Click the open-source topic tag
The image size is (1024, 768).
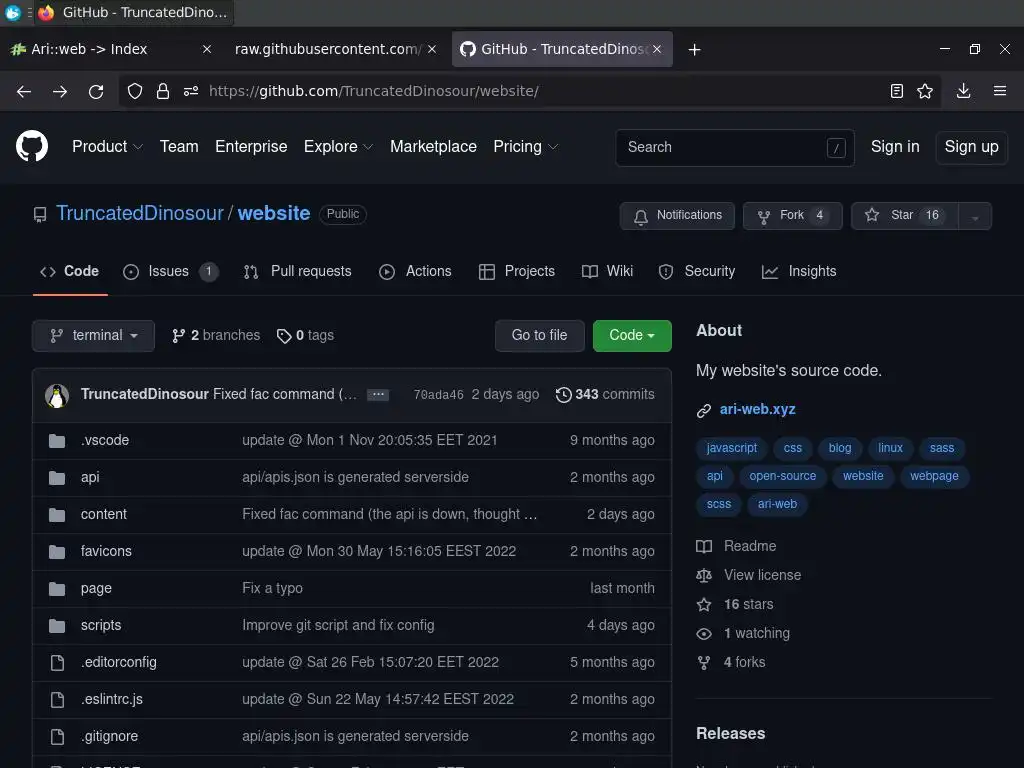point(782,476)
